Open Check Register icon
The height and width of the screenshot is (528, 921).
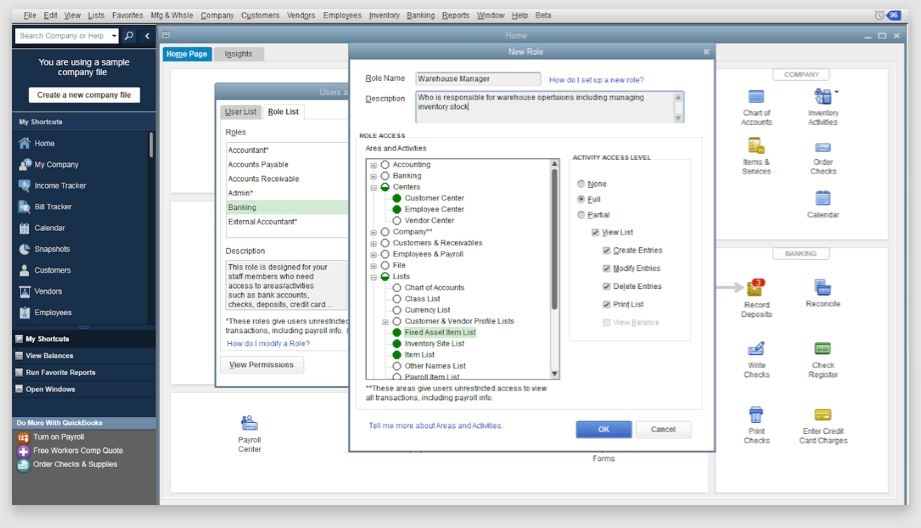(x=822, y=348)
